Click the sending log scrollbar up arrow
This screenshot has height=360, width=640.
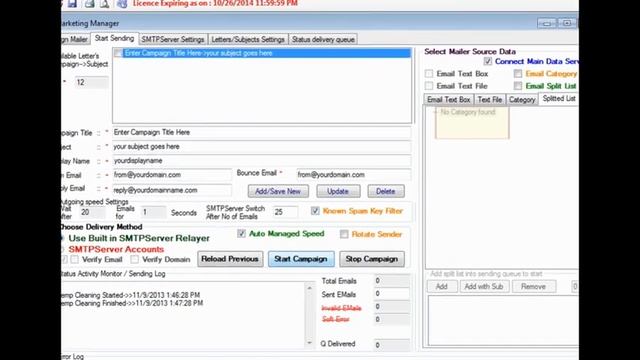309,289
